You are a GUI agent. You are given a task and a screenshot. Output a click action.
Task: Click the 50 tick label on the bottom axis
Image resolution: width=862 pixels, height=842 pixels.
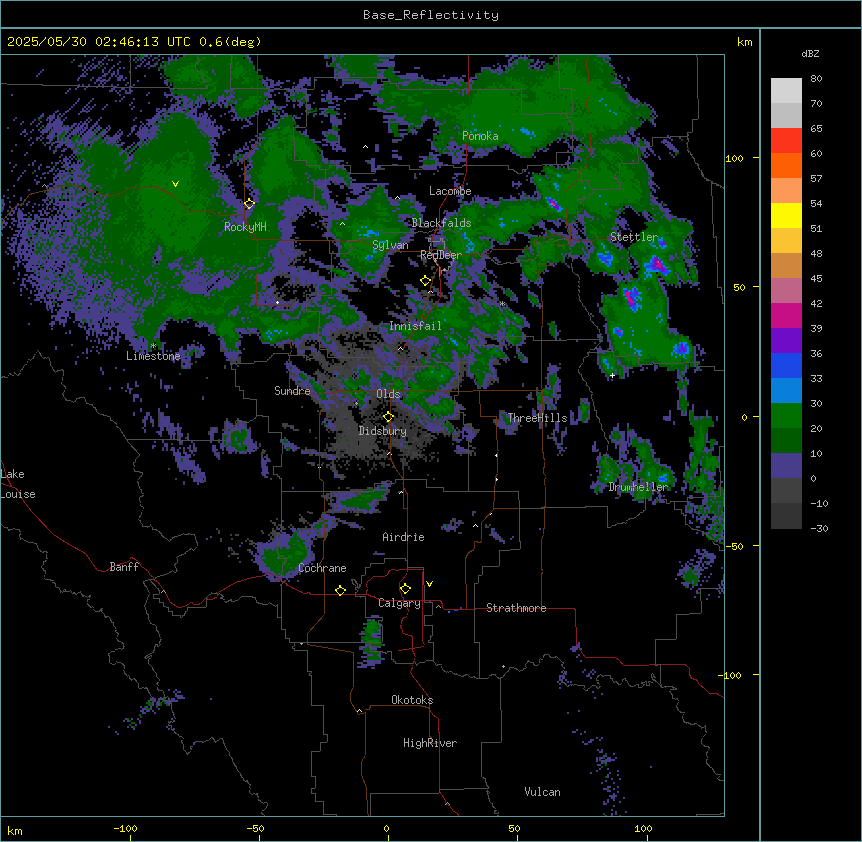(x=514, y=828)
